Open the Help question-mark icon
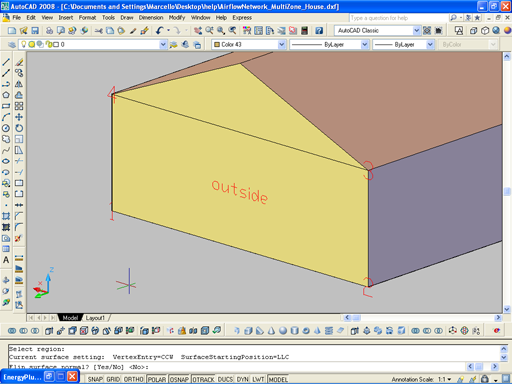 pos(319,31)
